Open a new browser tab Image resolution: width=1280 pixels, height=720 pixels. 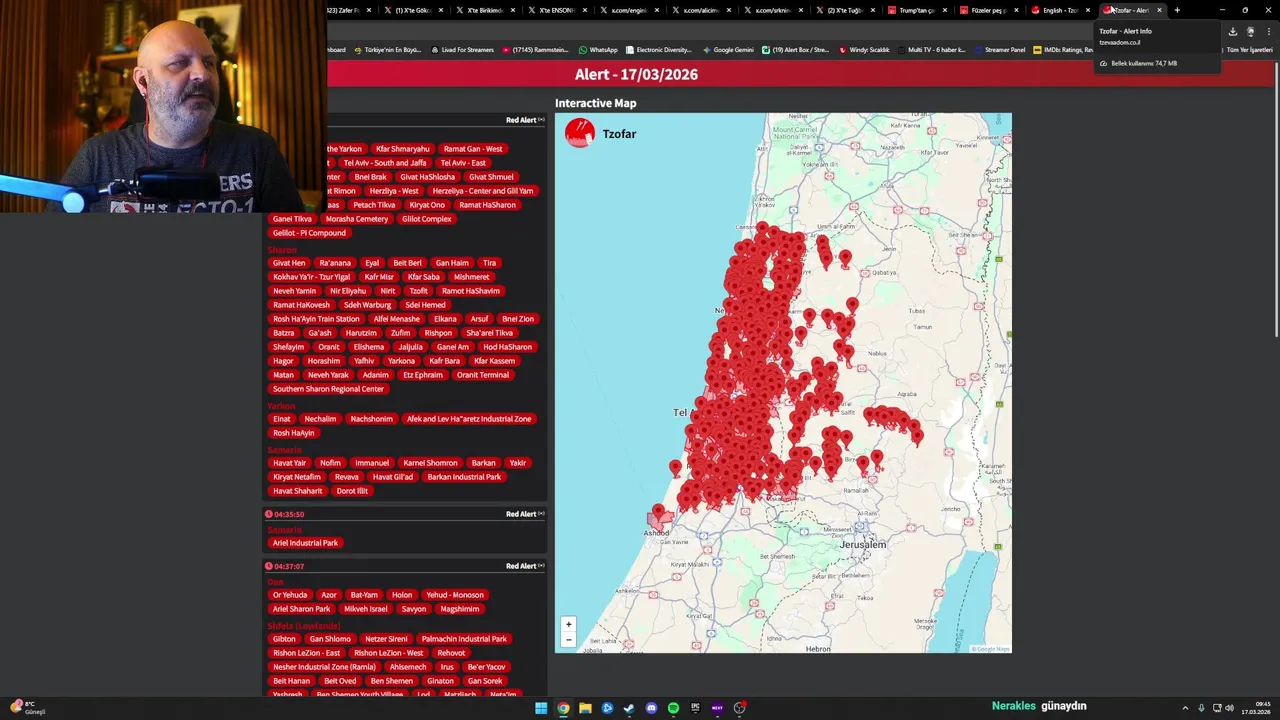[x=1177, y=10]
